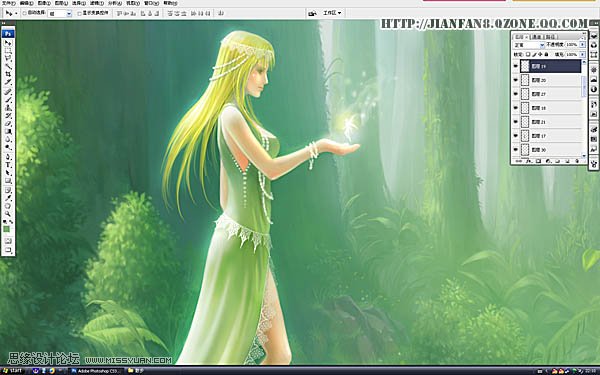Open the 编辑 Edit menu
The width and height of the screenshot is (600, 375).
click(x=27, y=3)
